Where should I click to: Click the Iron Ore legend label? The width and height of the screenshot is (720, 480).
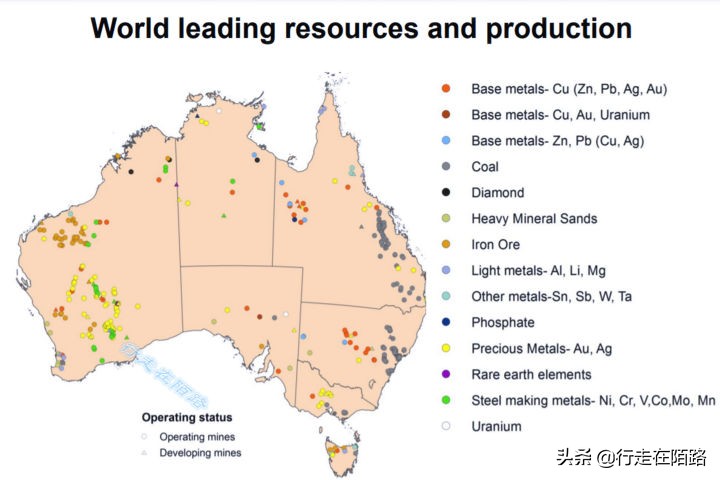[x=496, y=245]
